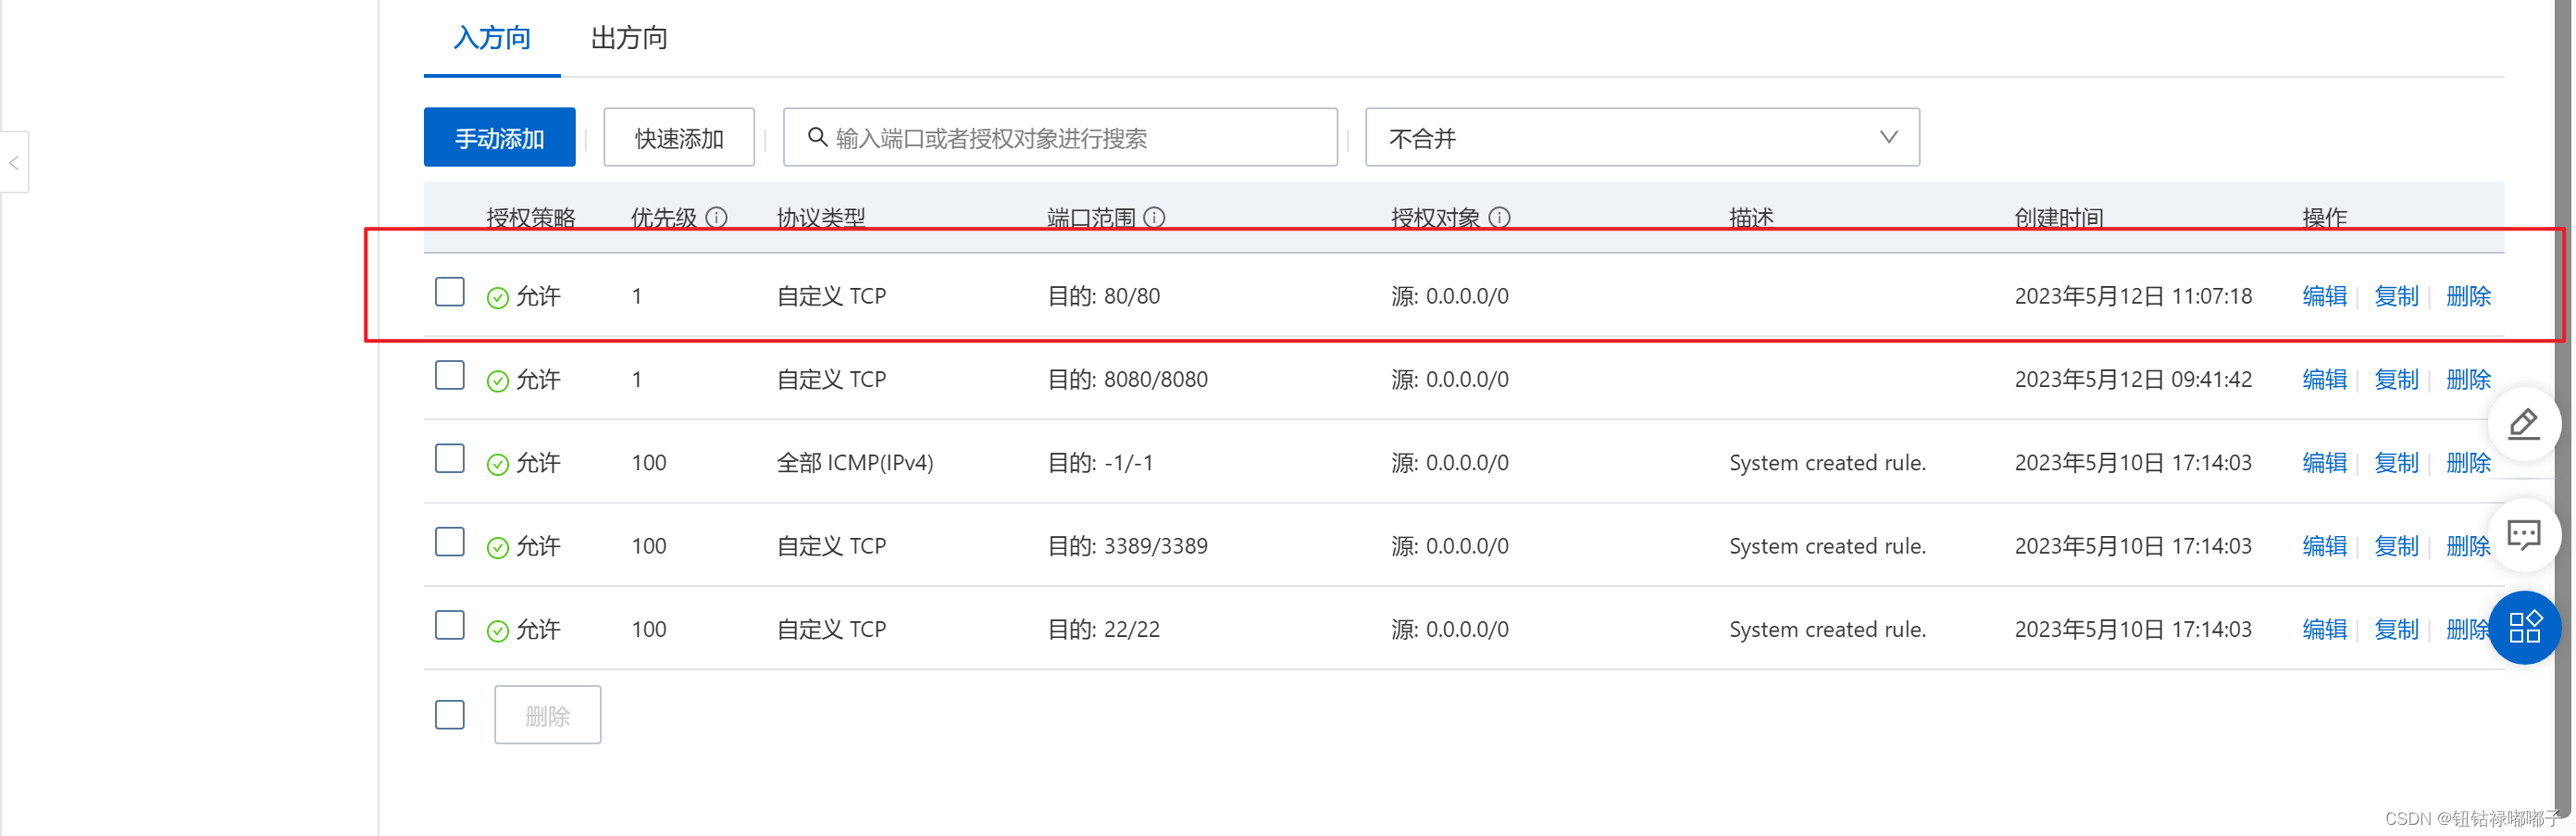Click the text 全部 ICMP(IPv4)
This screenshot has width=2576, height=836.
[855, 462]
